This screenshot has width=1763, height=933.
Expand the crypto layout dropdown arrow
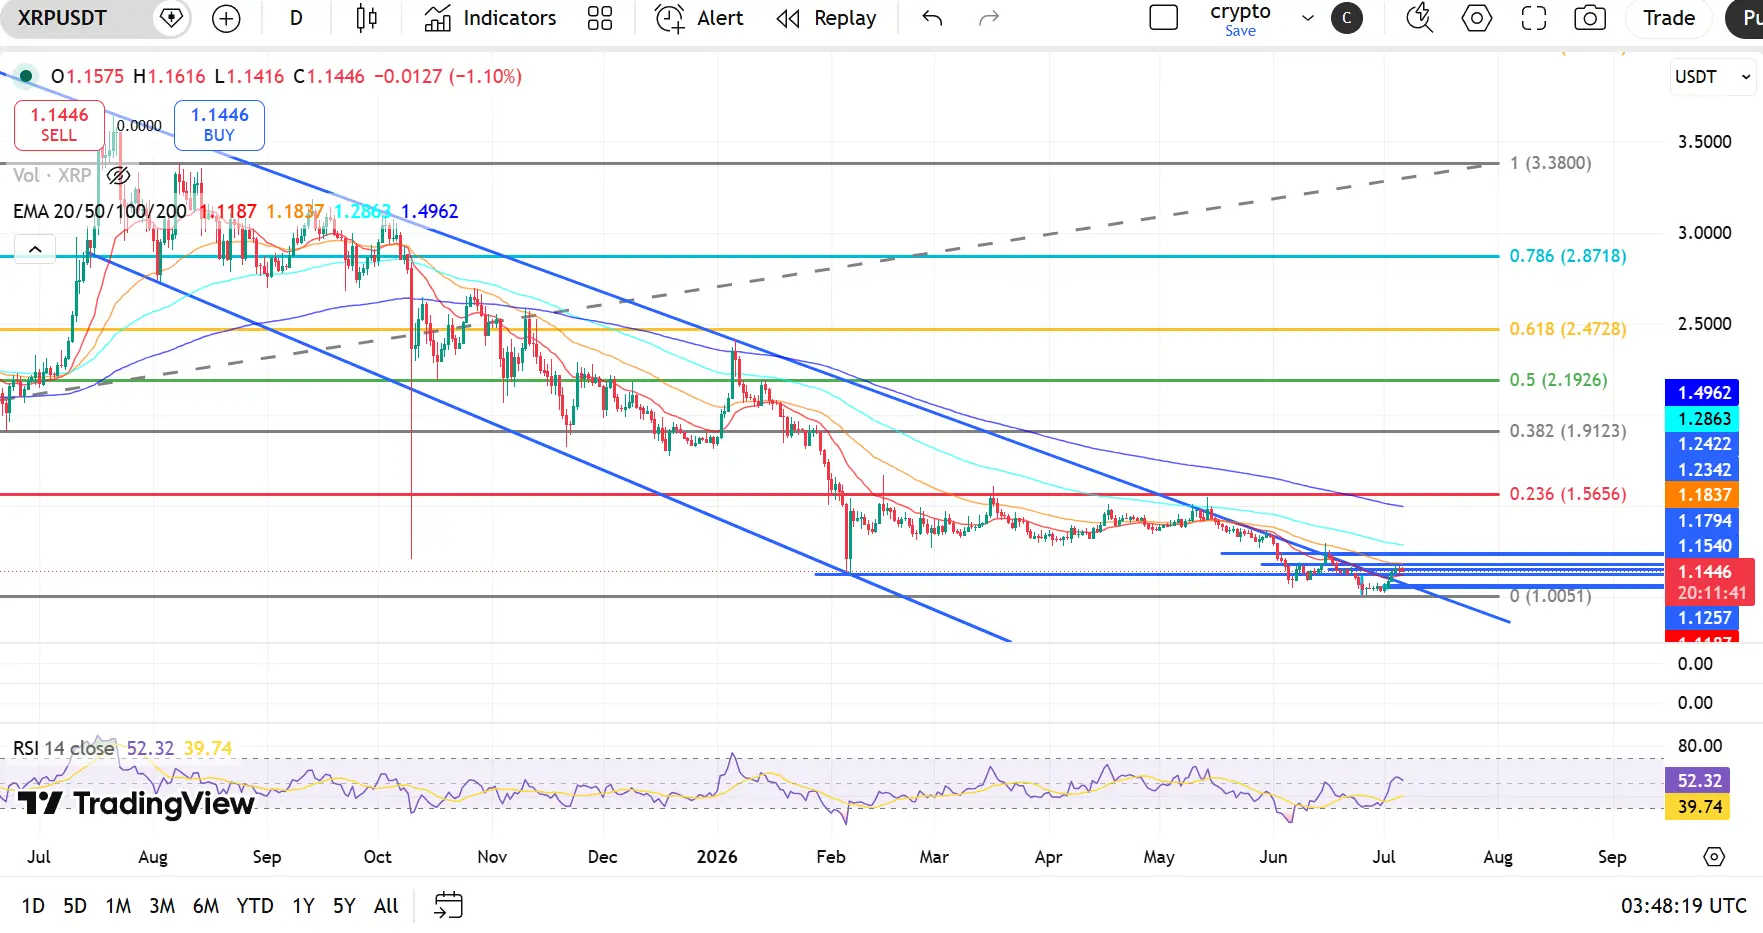pyautogui.click(x=1307, y=18)
